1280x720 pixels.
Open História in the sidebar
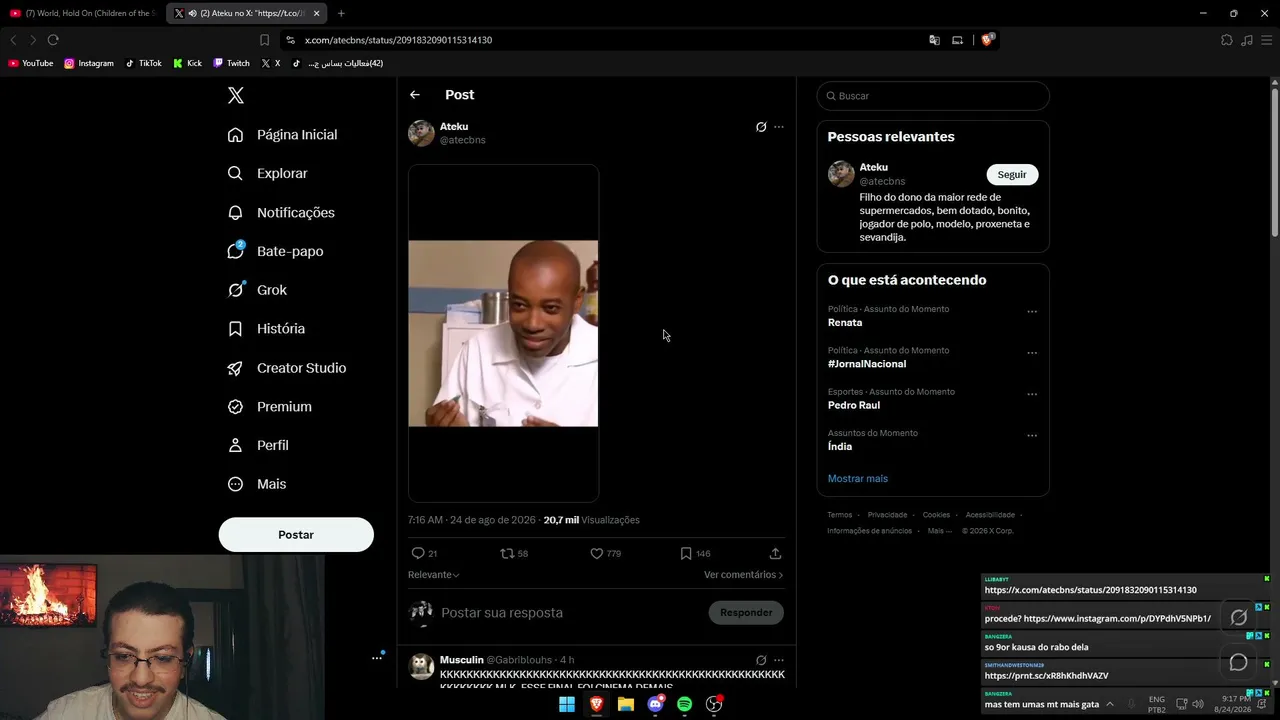coord(267,328)
